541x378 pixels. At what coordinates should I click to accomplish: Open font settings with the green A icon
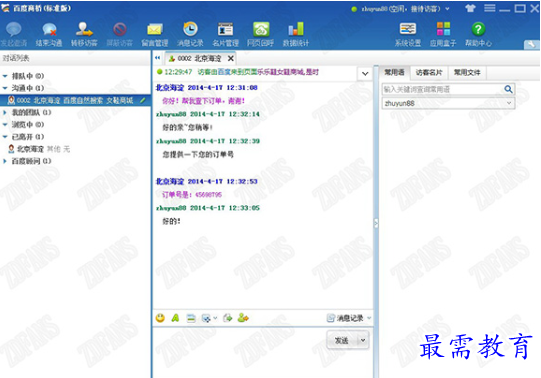[175, 318]
